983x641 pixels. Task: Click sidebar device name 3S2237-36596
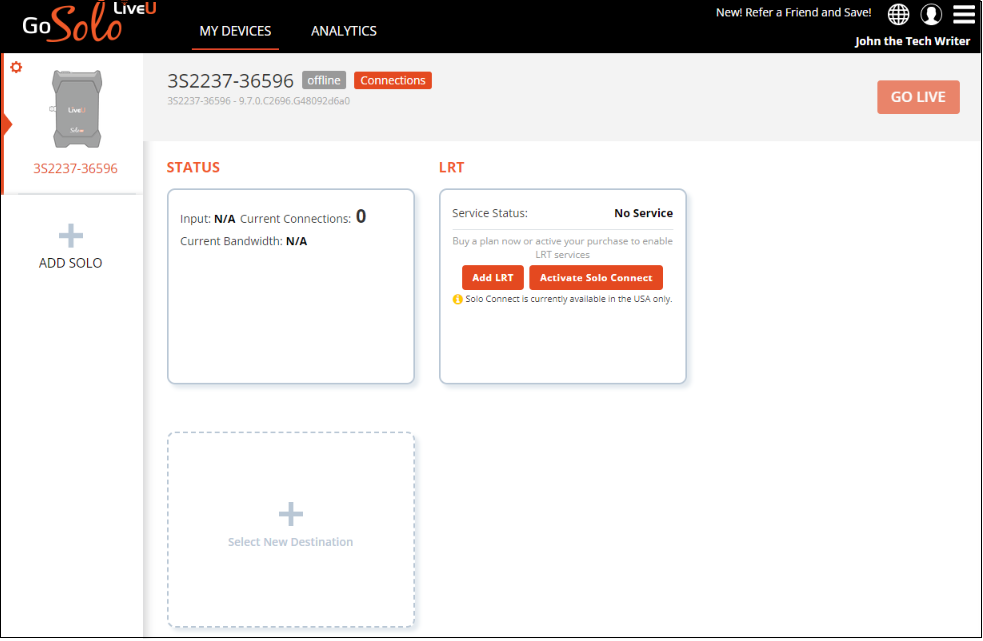[75, 169]
